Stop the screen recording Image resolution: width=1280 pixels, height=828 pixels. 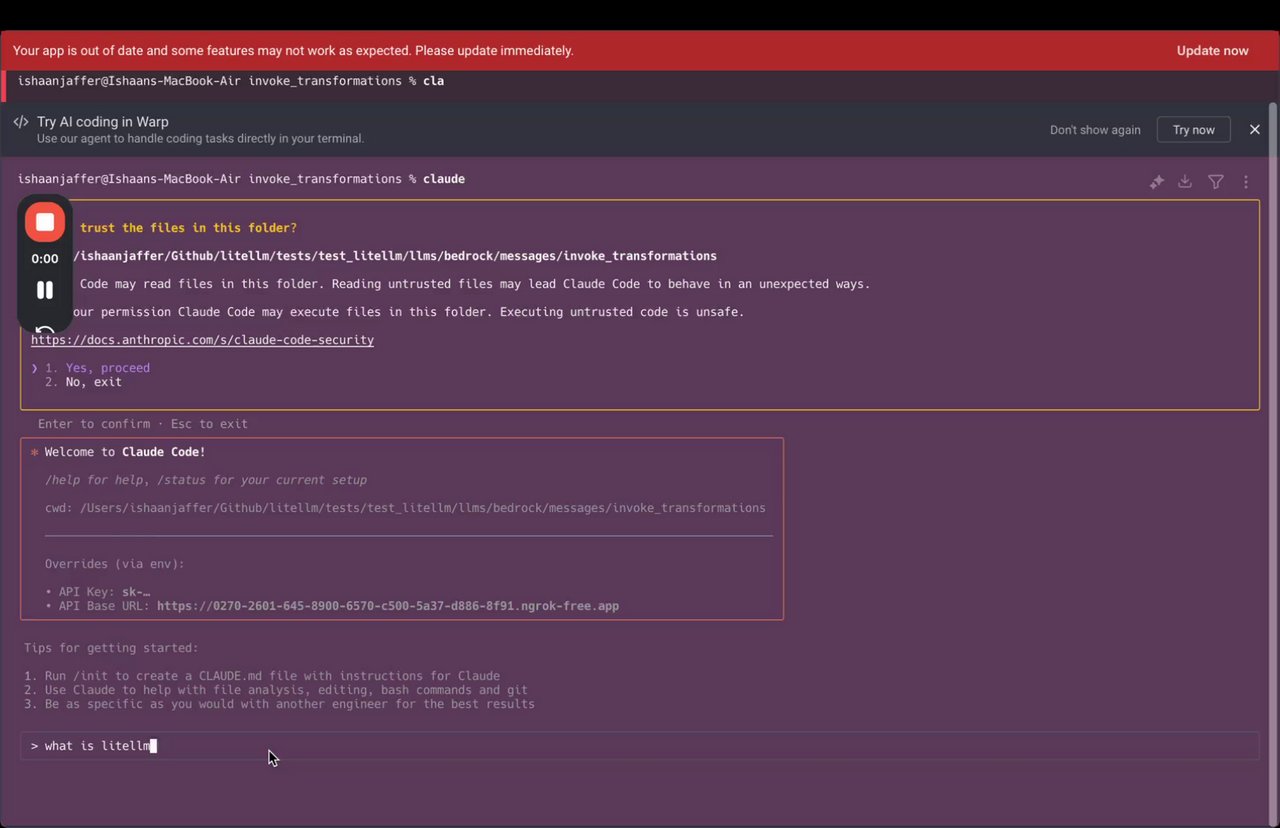[45, 222]
